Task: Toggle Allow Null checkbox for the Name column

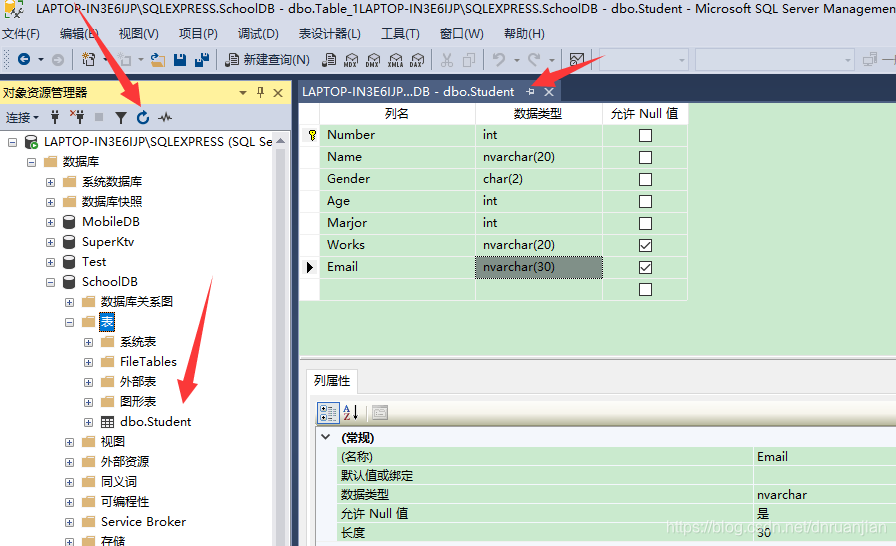Action: [645, 157]
